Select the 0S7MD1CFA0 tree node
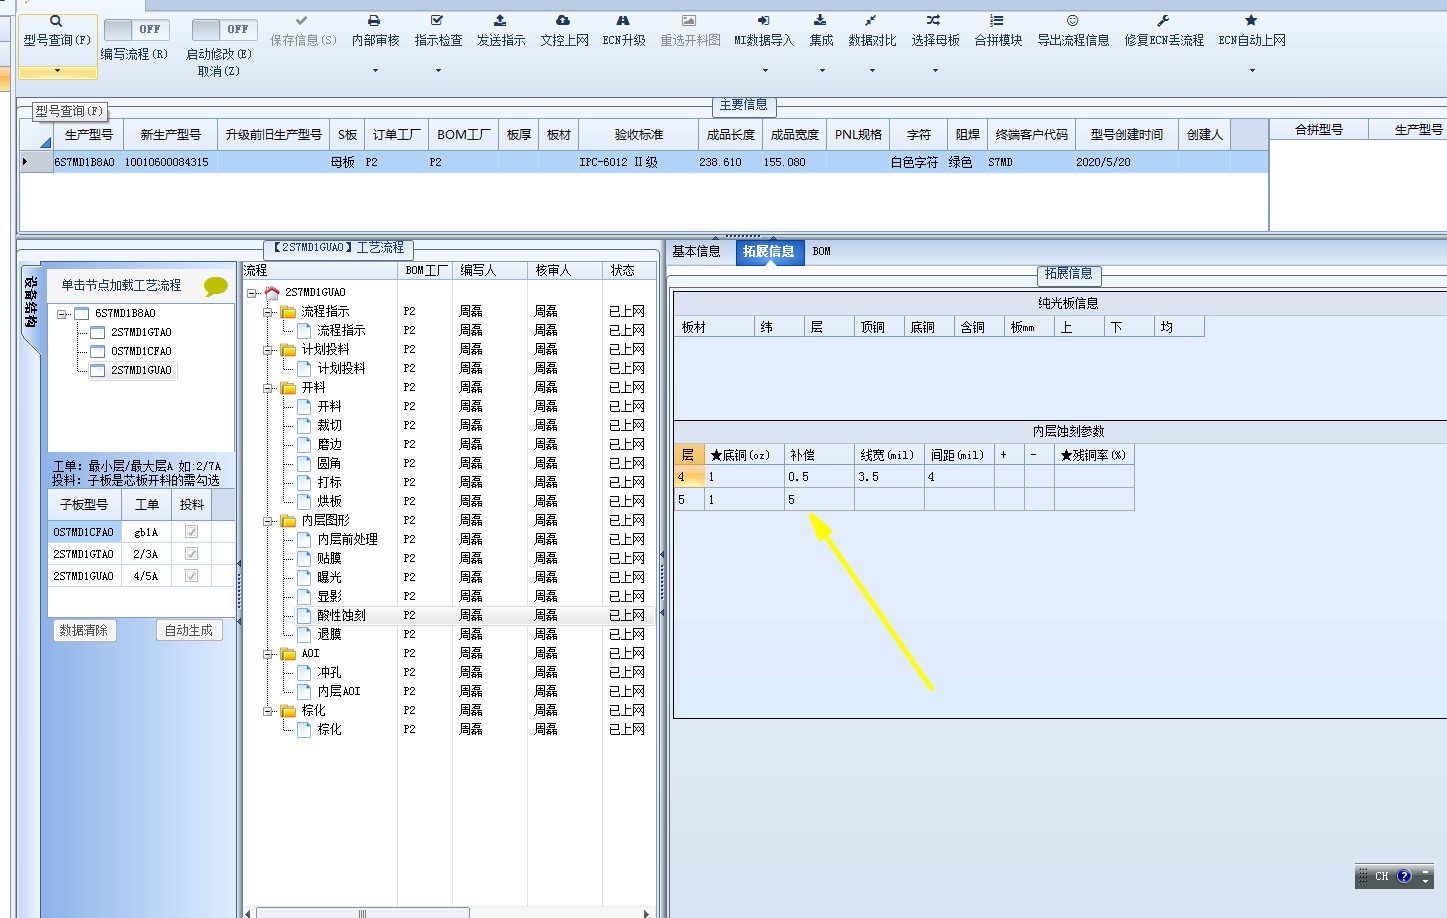Viewport: 1447px width, 918px height. (141, 351)
